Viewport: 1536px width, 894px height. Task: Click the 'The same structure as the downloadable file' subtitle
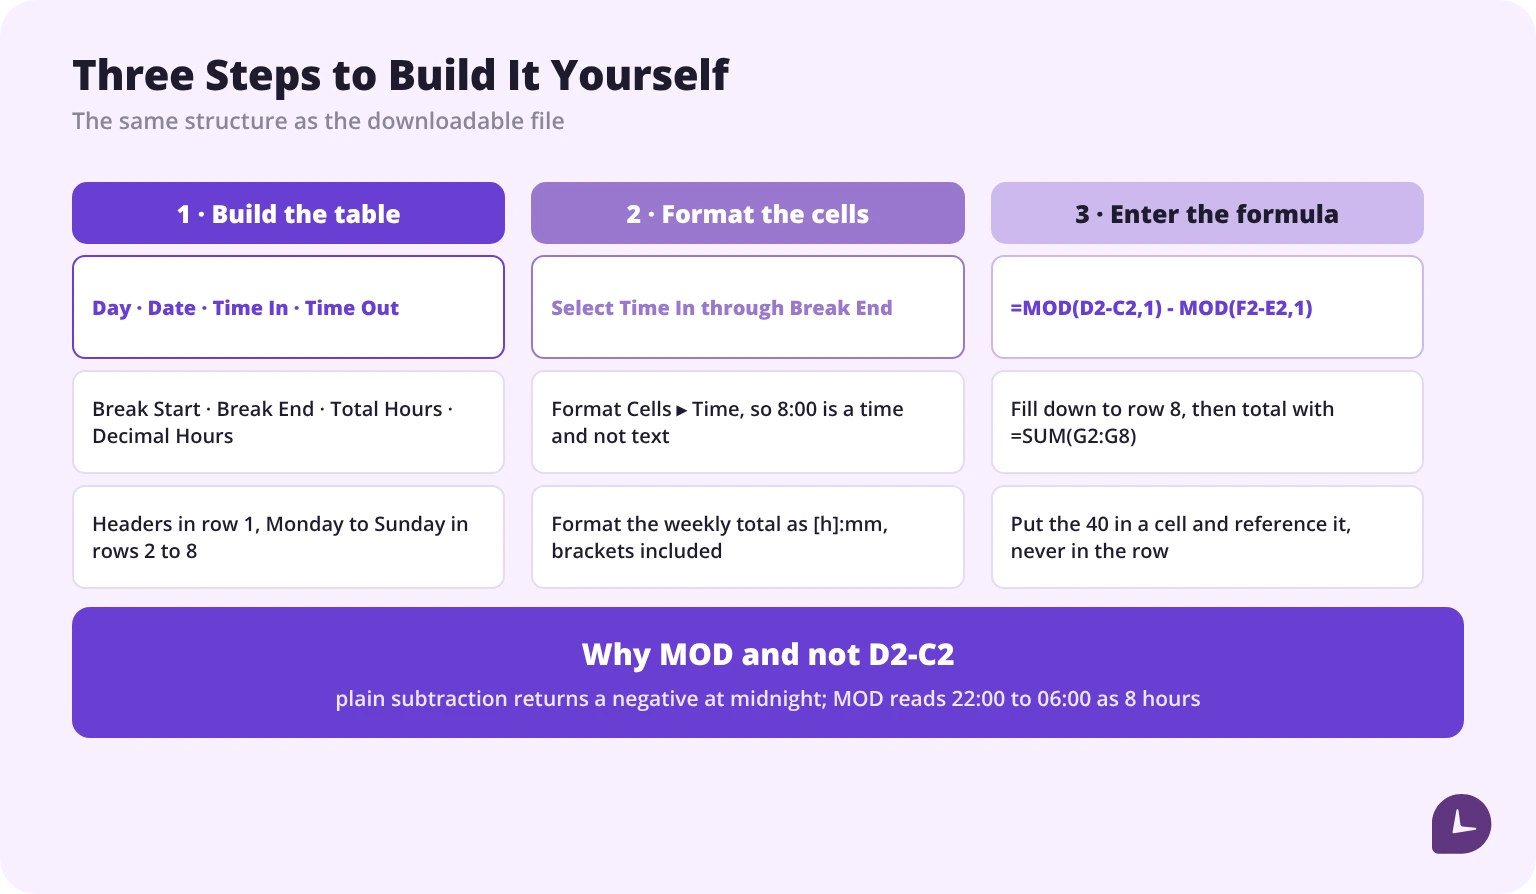click(x=318, y=121)
